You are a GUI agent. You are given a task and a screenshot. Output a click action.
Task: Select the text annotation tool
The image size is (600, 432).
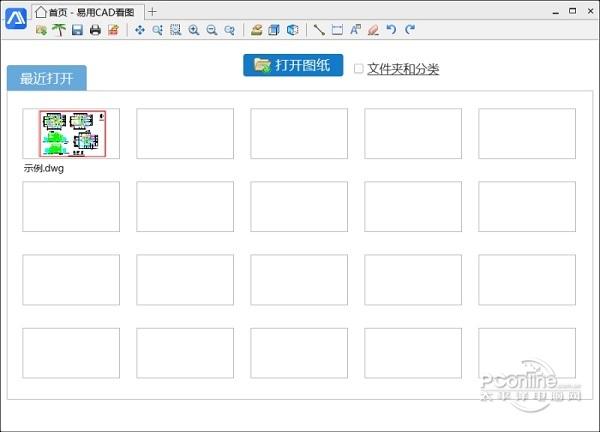pyautogui.click(x=355, y=30)
